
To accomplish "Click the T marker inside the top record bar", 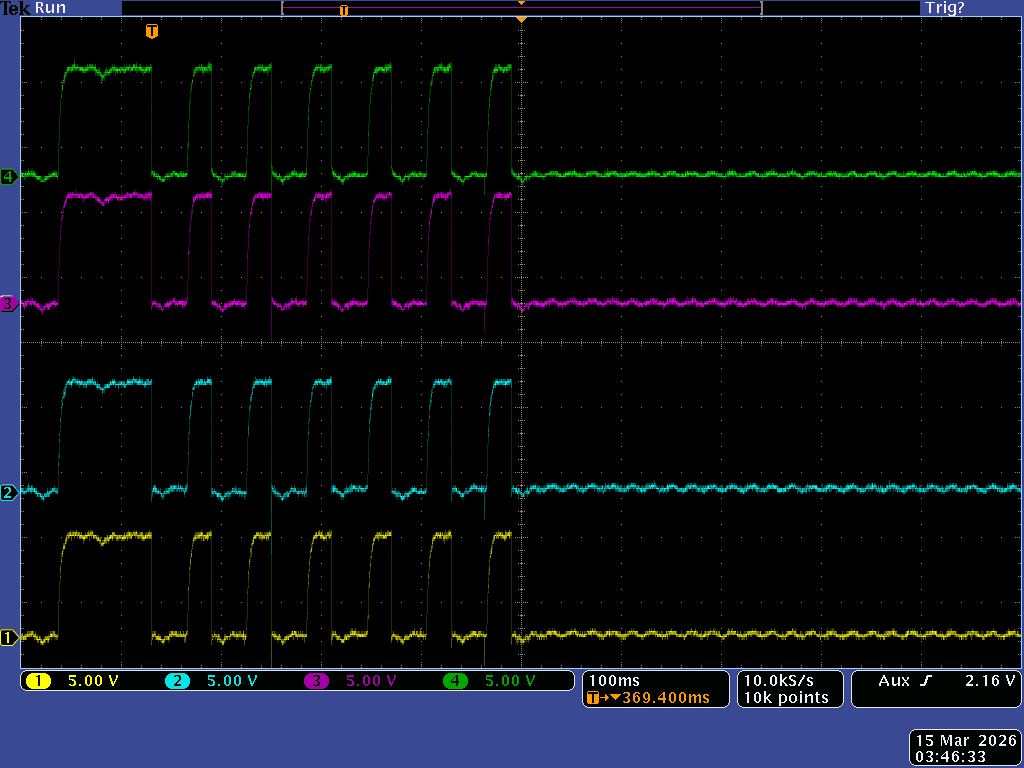I will coord(344,10).
